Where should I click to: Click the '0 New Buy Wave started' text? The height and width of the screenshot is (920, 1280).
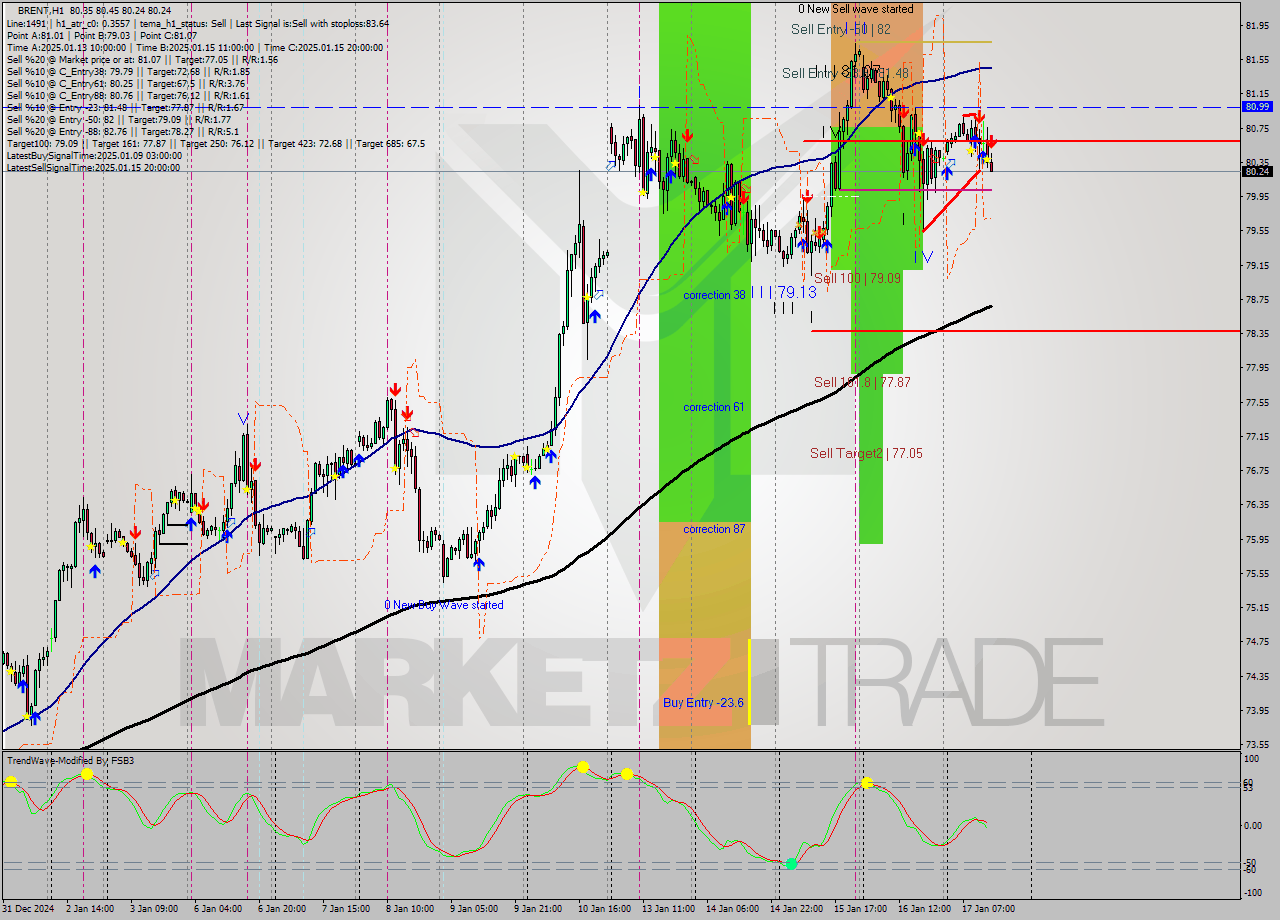click(x=444, y=605)
